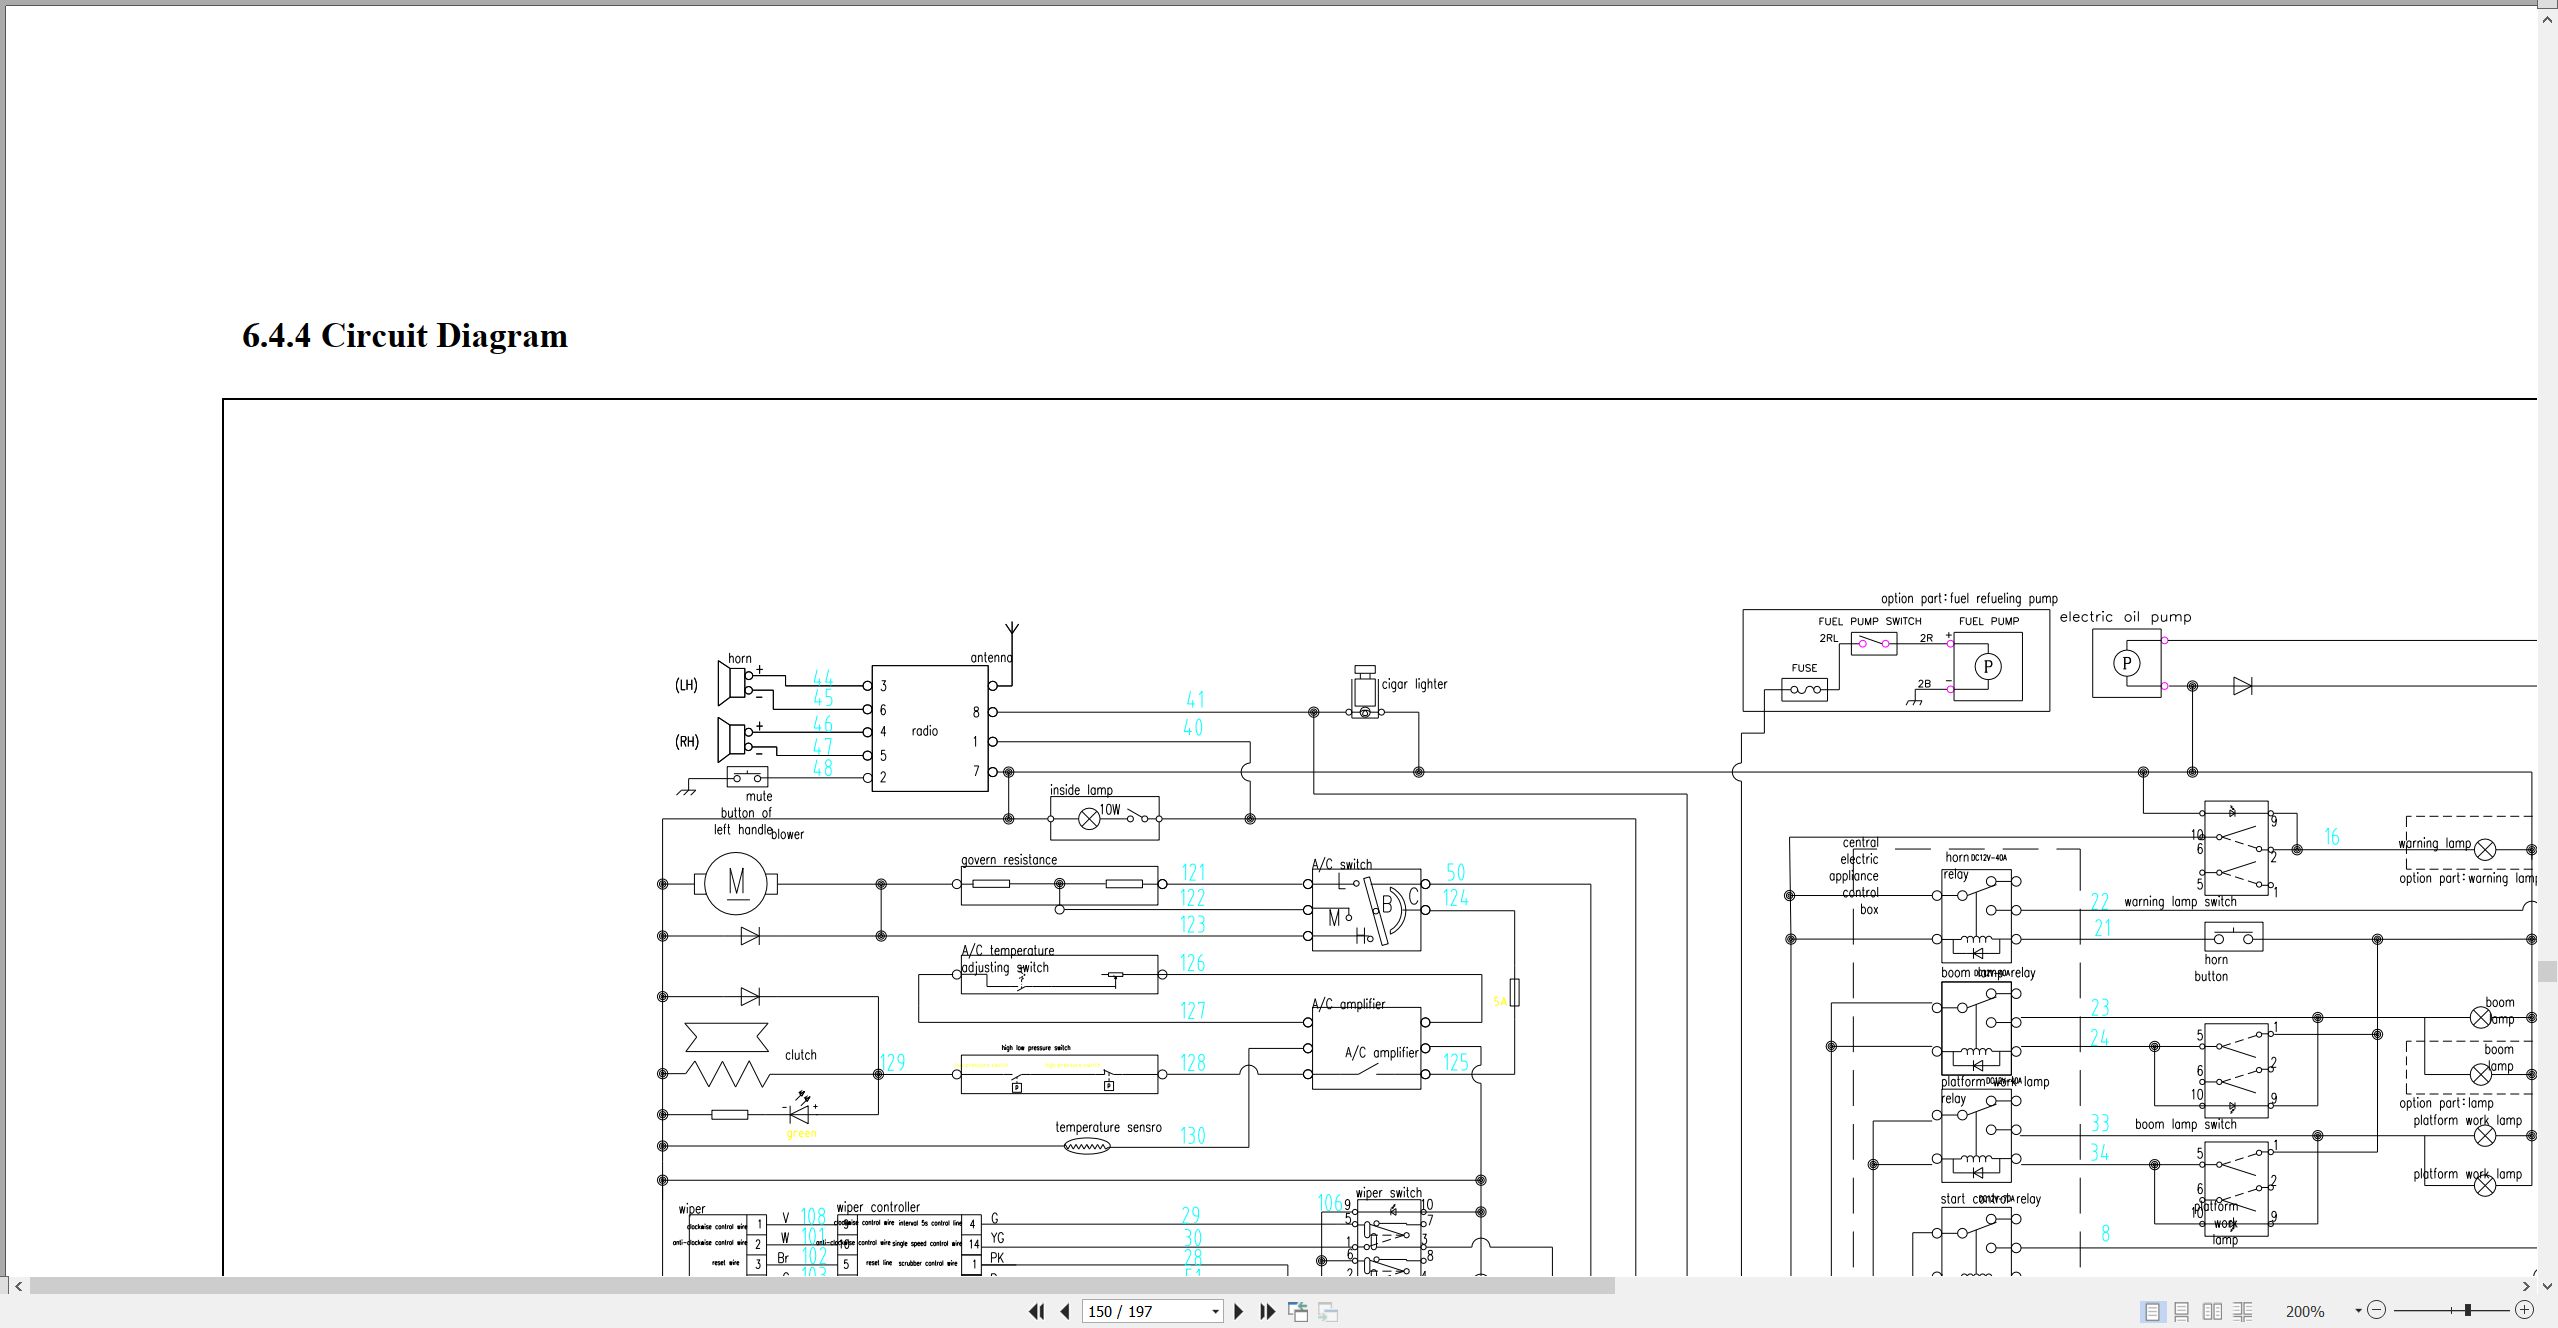
Task: Click the wiper switch label
Action: click(x=1389, y=1193)
